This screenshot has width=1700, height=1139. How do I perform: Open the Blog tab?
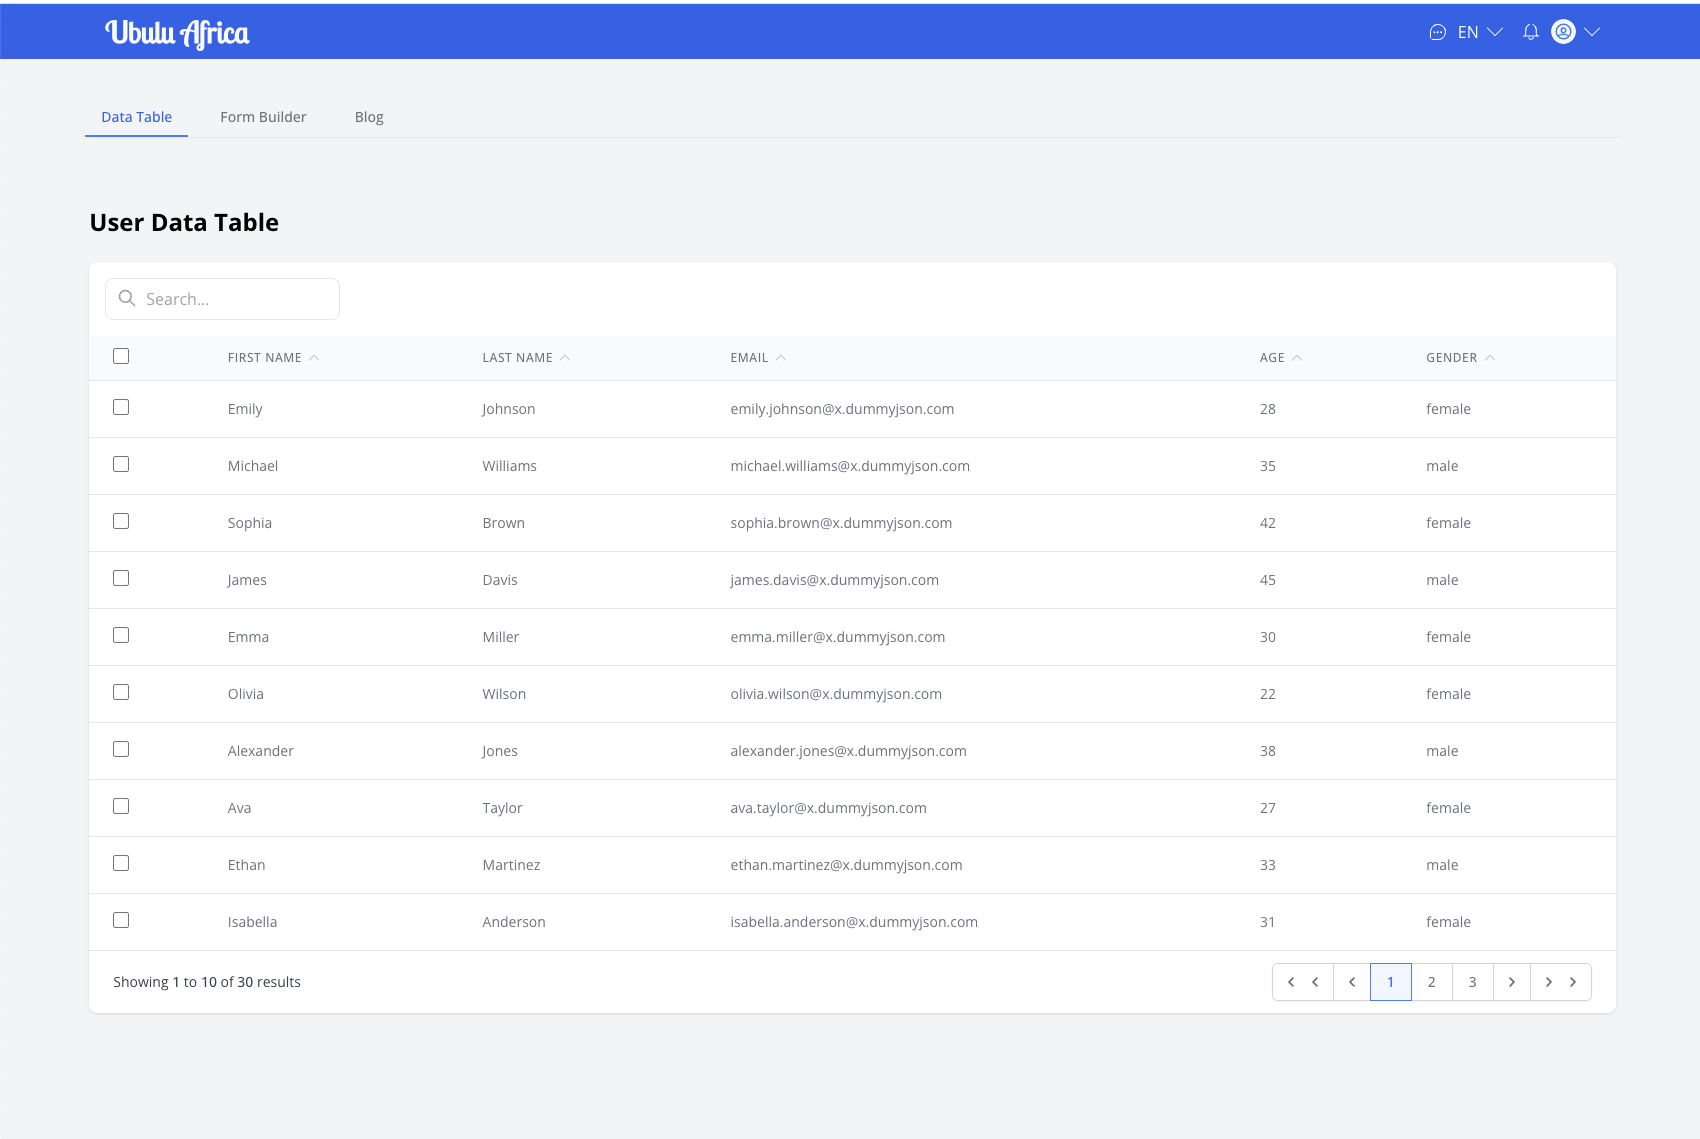point(369,117)
